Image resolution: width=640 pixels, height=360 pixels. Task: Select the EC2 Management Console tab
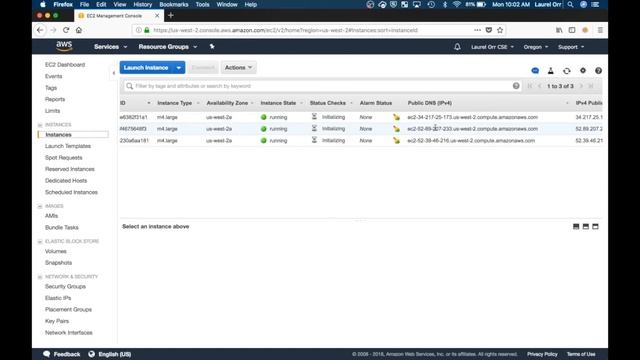pyautogui.click(x=118, y=16)
